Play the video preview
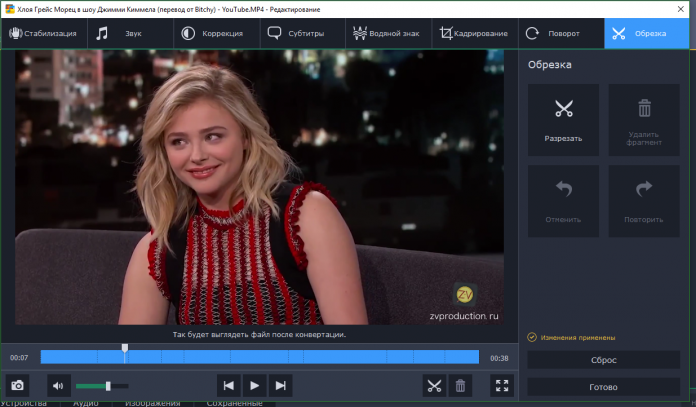This screenshot has width=696, height=407. coord(255,385)
